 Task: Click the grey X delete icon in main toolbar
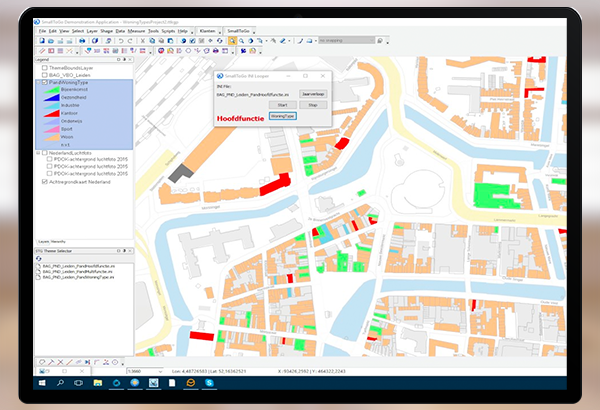coord(143,41)
